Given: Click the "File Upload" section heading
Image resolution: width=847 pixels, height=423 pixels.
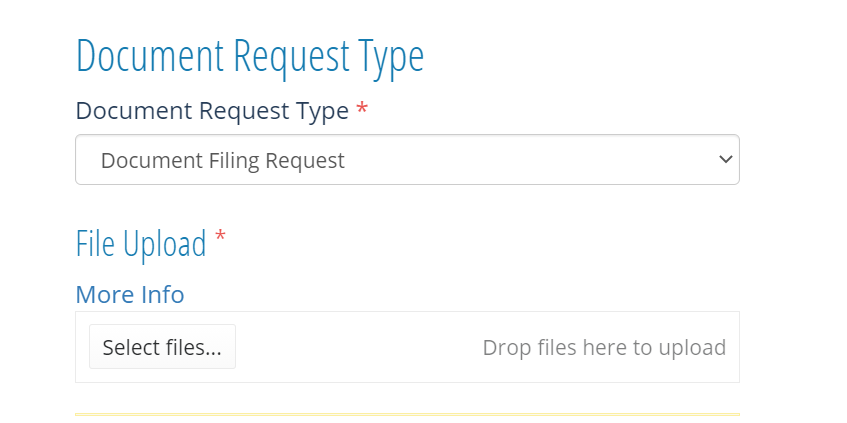Looking at the screenshot, I should tap(141, 244).
